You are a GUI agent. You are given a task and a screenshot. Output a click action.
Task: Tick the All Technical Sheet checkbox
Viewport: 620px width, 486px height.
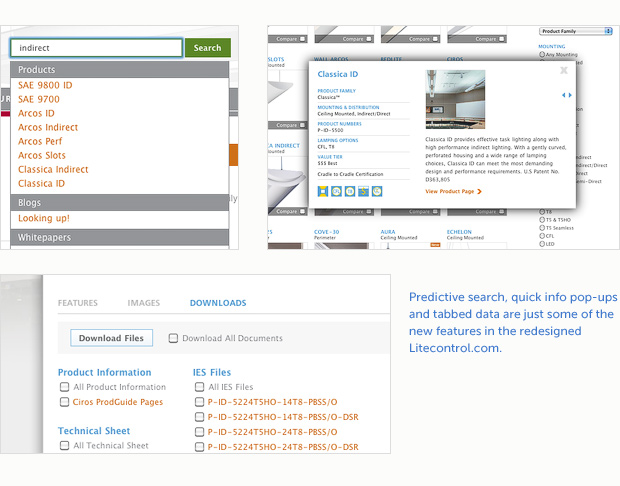[x=64, y=445]
